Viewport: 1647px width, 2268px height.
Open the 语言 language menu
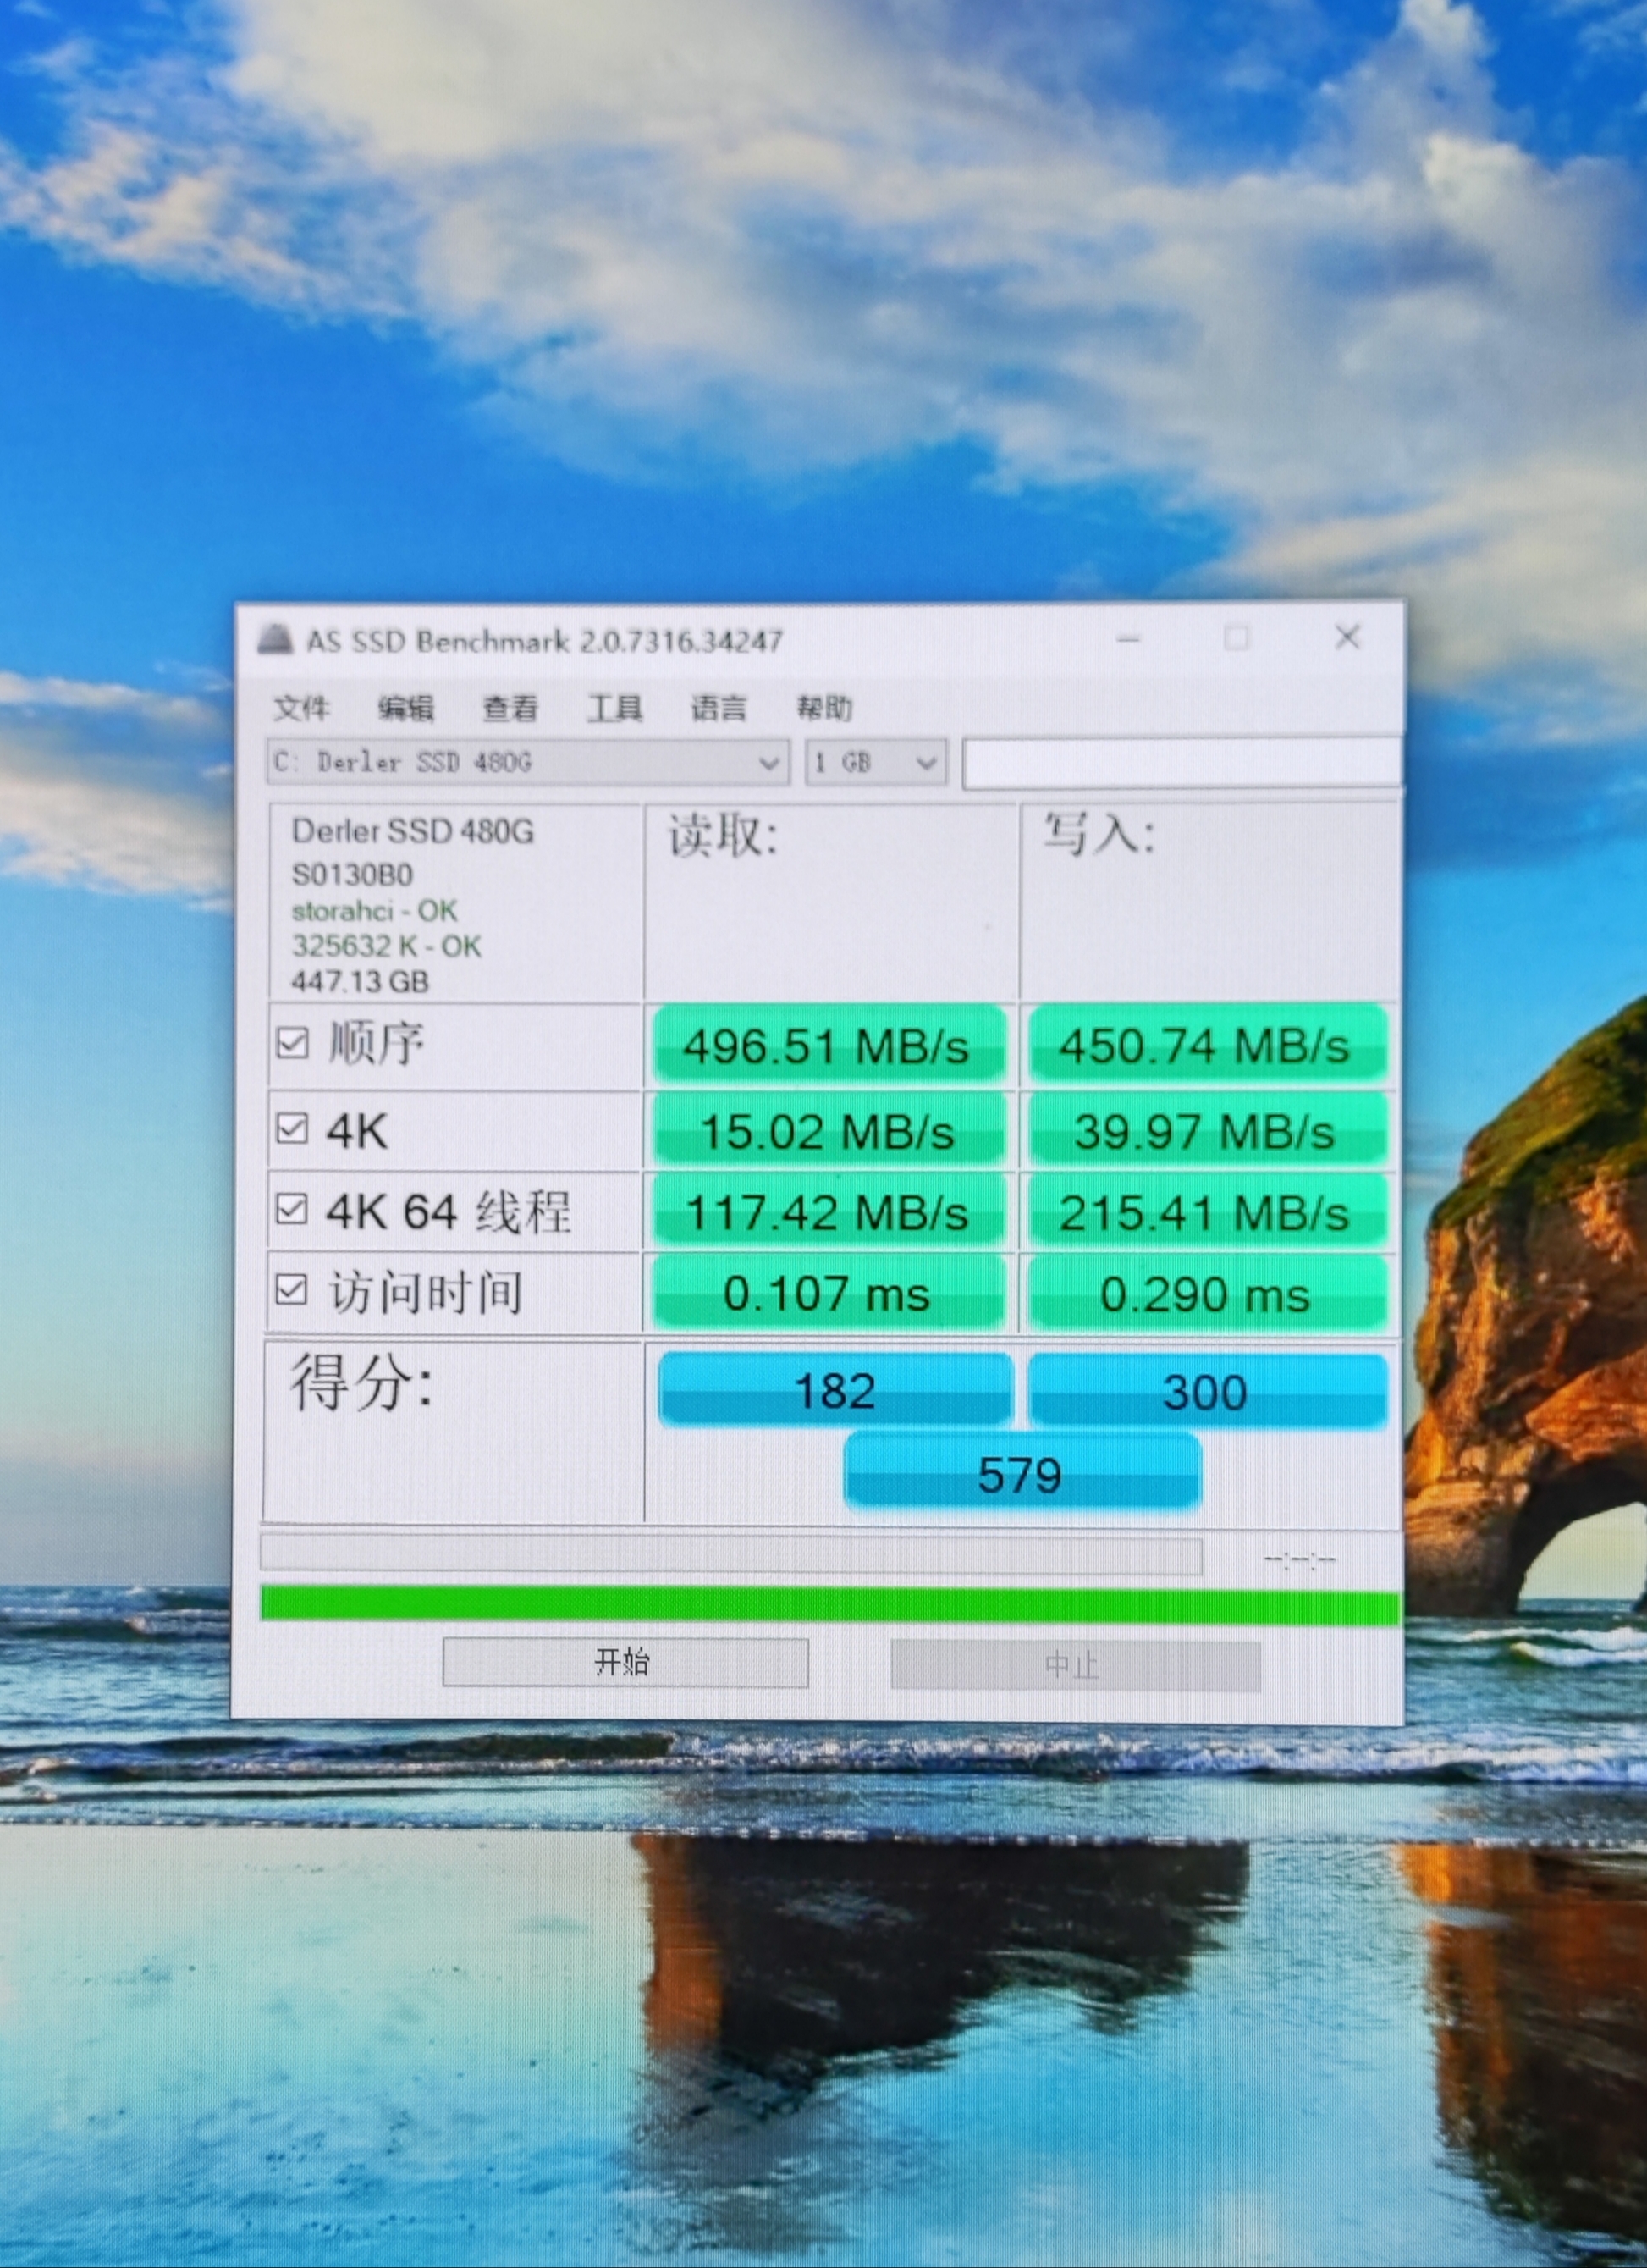pyautogui.click(x=718, y=708)
